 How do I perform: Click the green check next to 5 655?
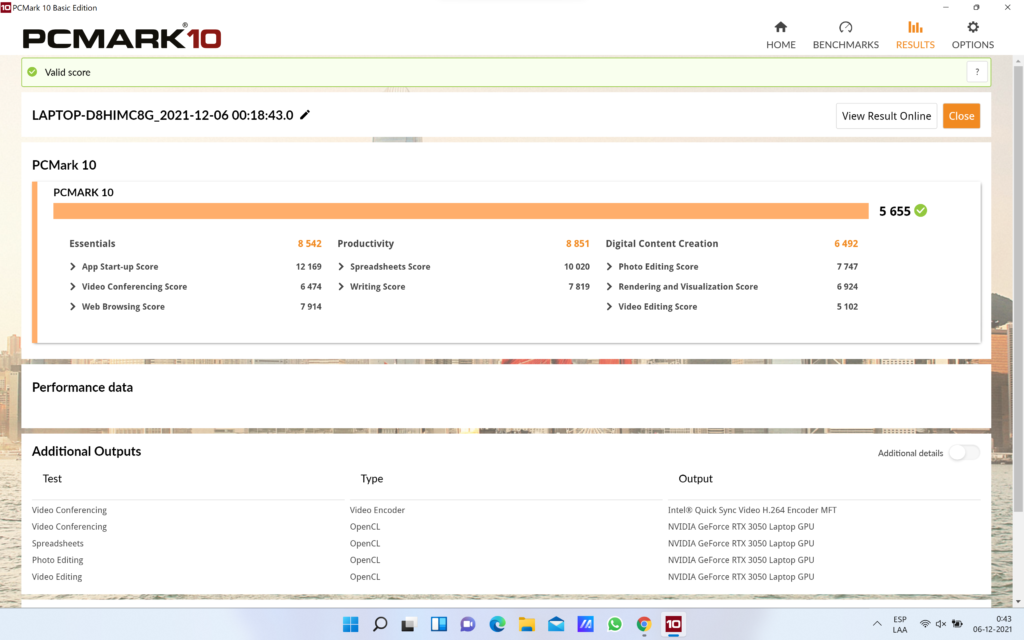[x=920, y=211]
